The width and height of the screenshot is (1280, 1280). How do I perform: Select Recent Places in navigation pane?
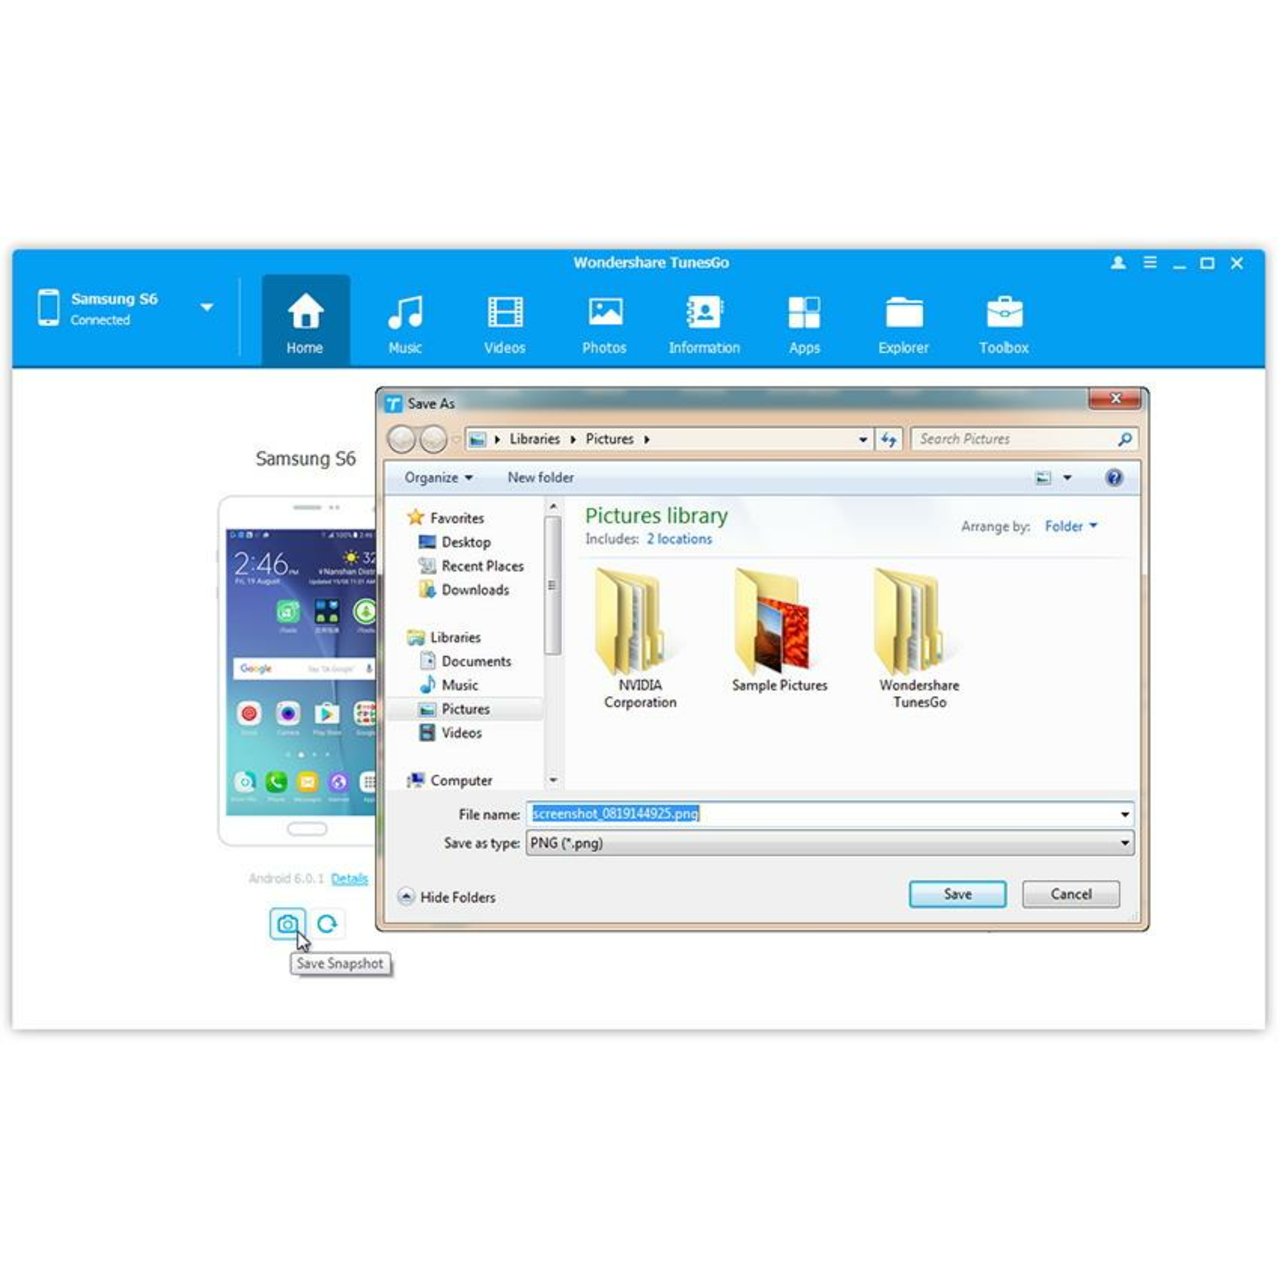tap(471, 566)
